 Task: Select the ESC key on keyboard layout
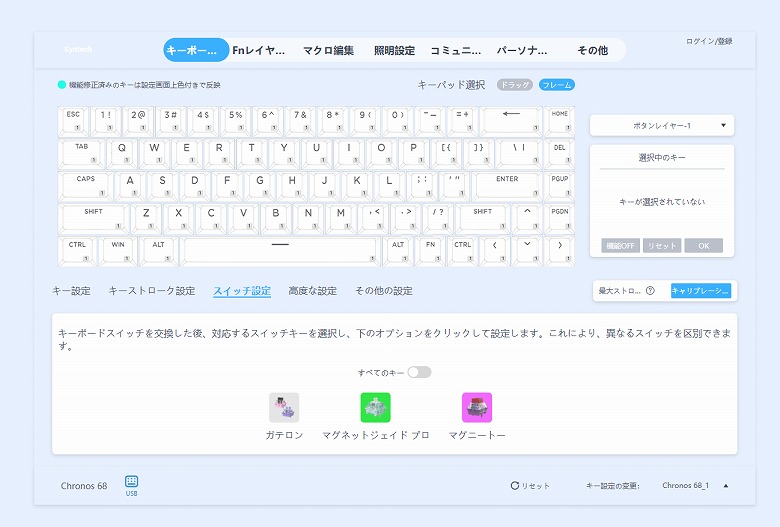(x=74, y=121)
